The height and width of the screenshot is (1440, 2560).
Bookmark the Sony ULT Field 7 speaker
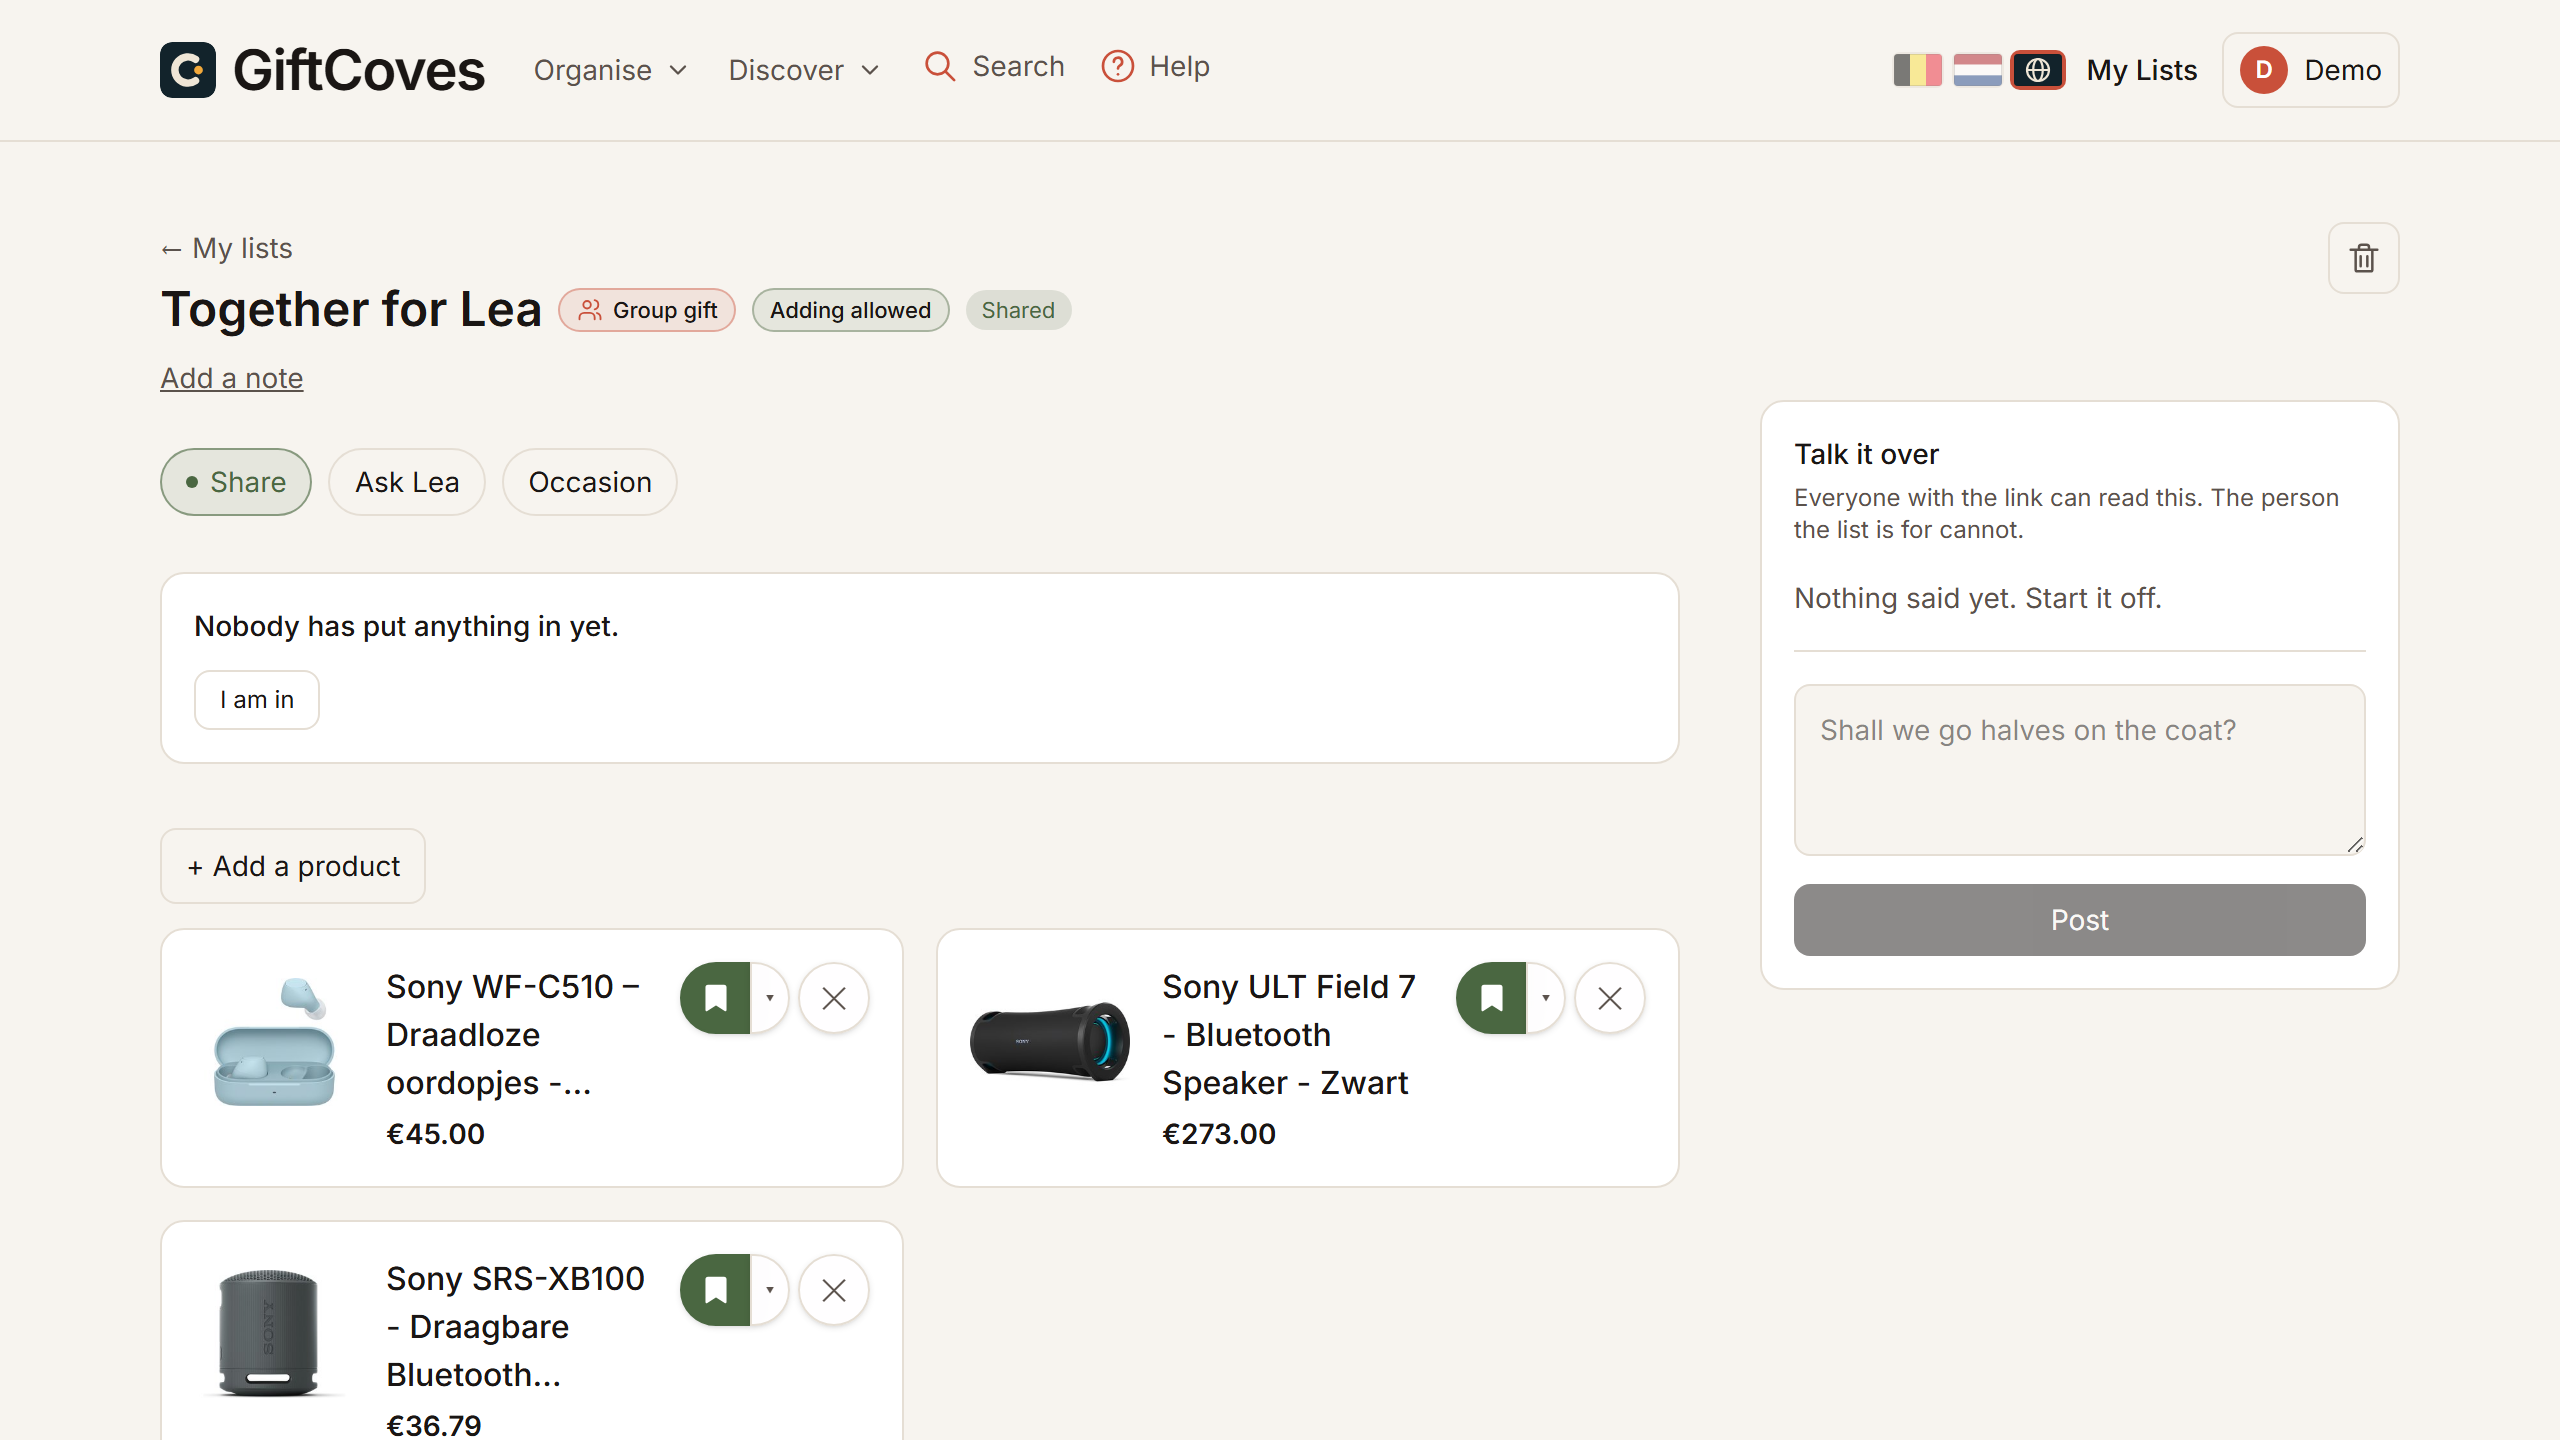pyautogui.click(x=1492, y=998)
